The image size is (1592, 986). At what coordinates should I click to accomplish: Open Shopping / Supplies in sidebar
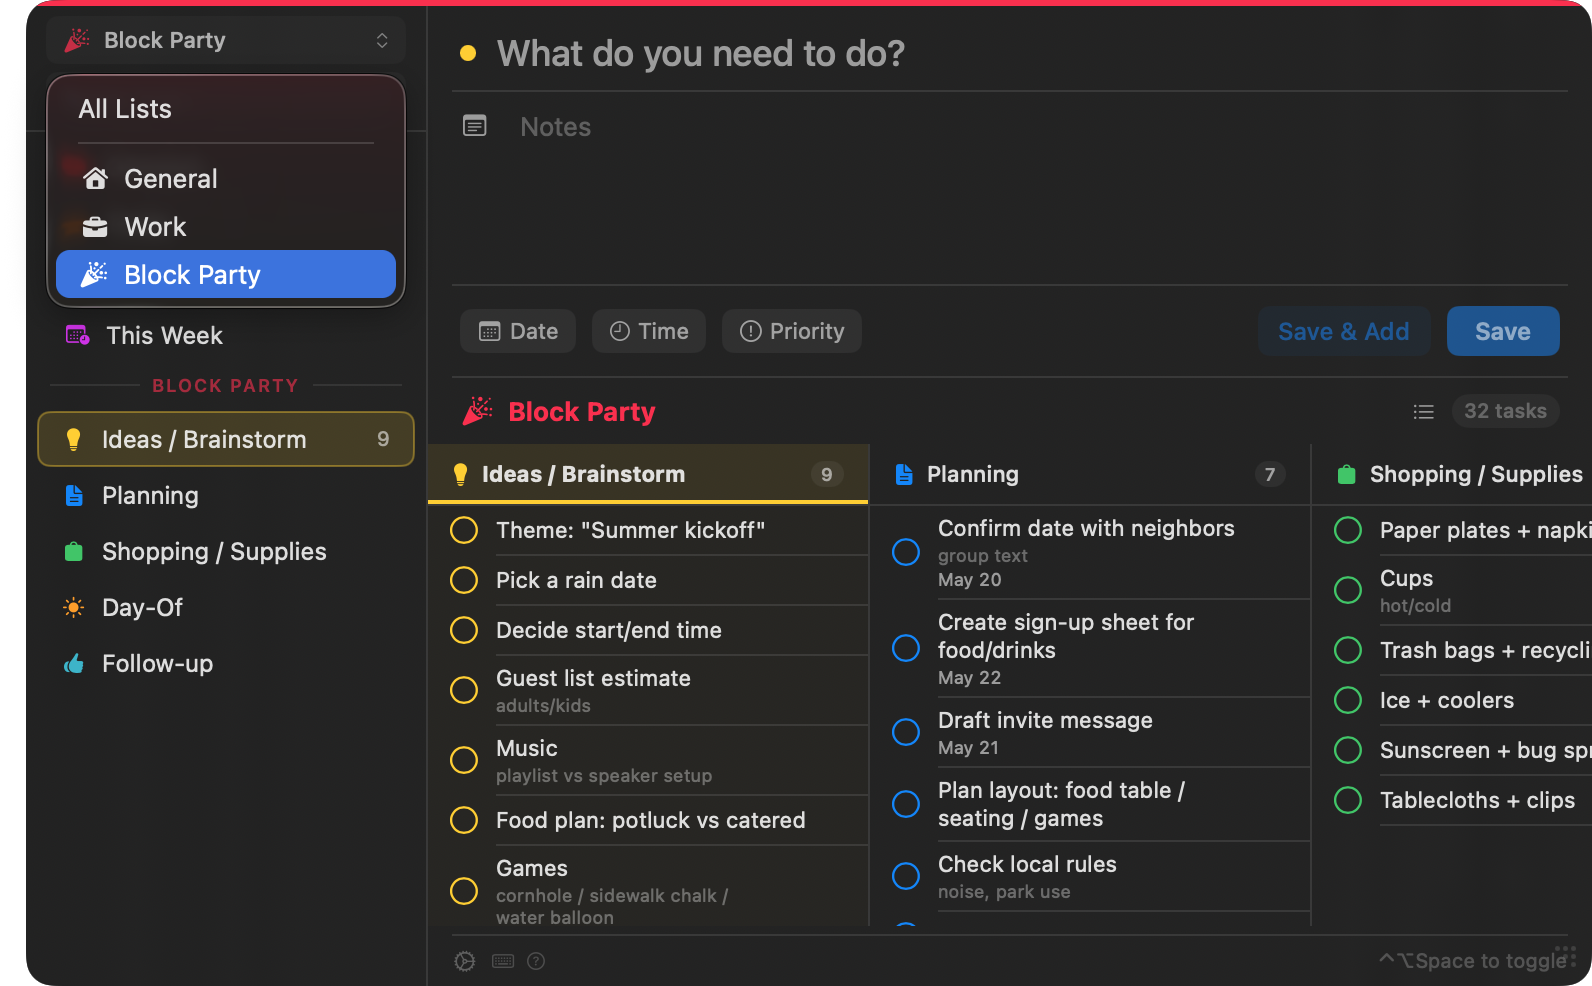[226, 551]
